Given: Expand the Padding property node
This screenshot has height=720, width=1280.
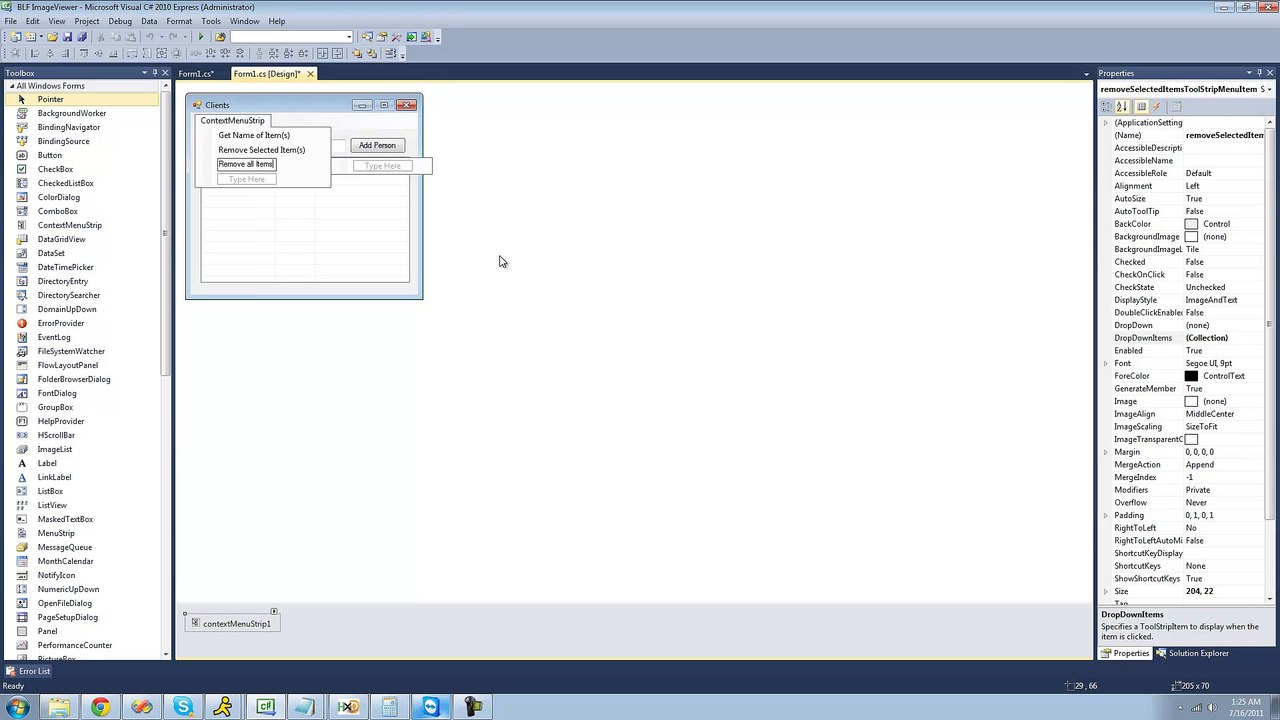Looking at the screenshot, I should point(1106,515).
